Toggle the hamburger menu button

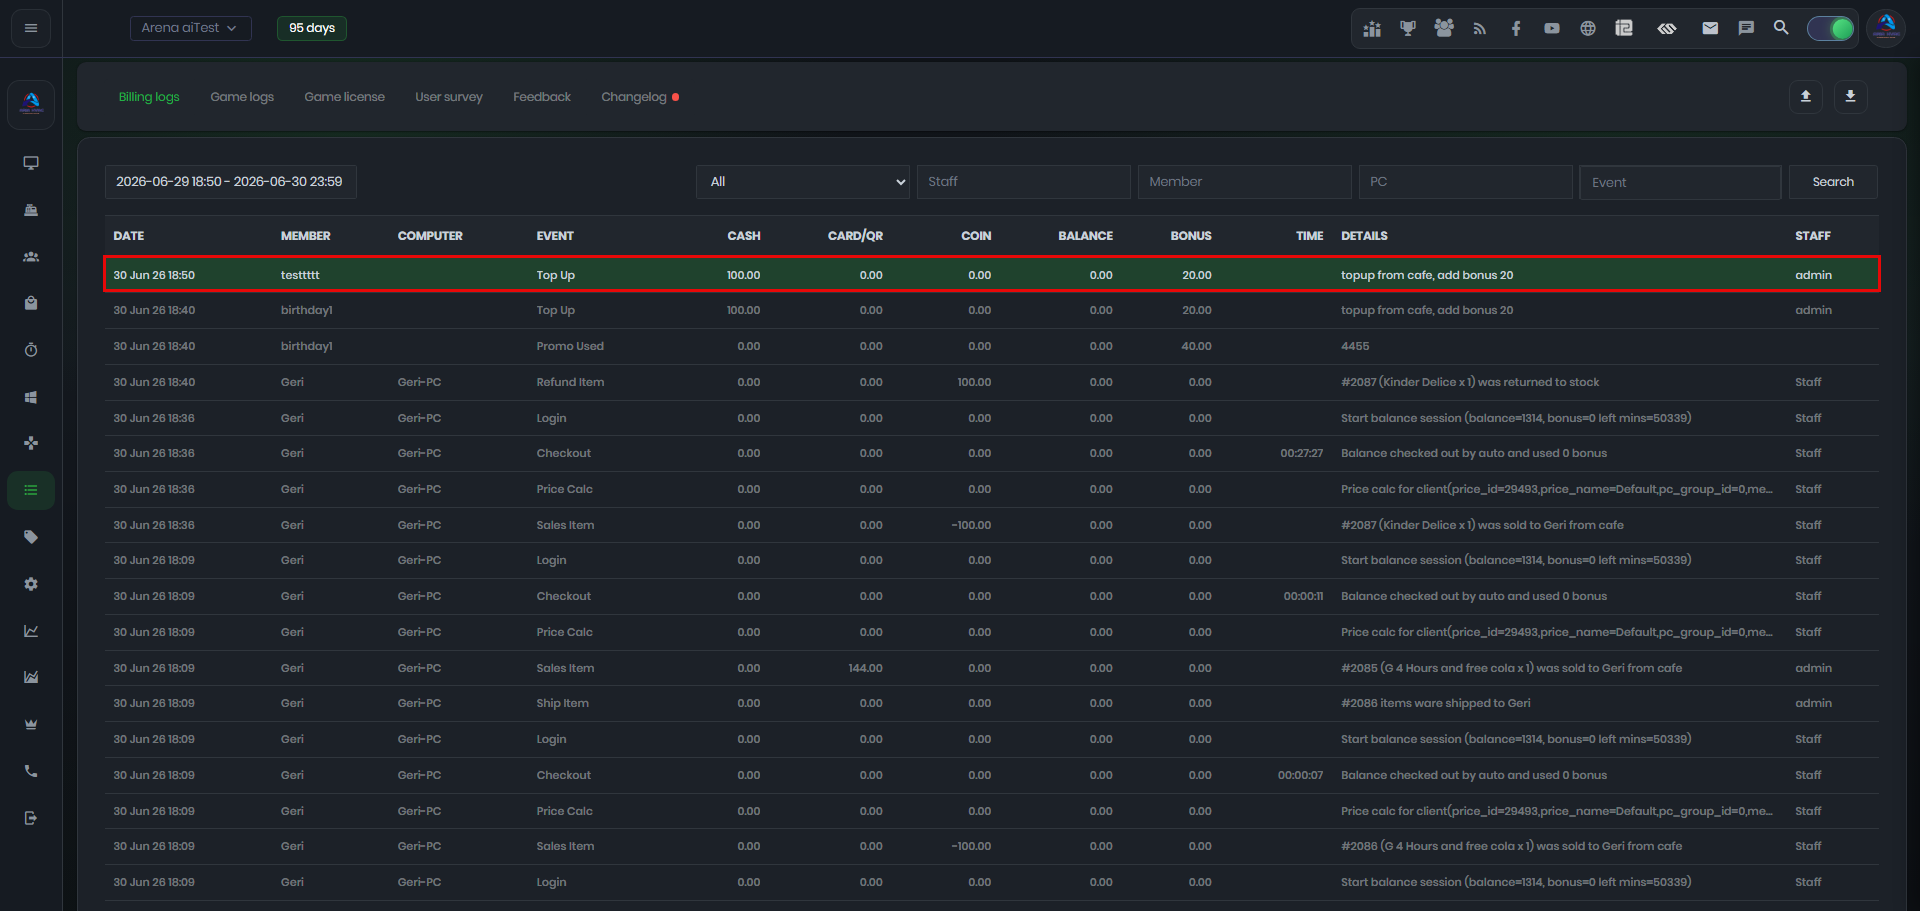[31, 28]
